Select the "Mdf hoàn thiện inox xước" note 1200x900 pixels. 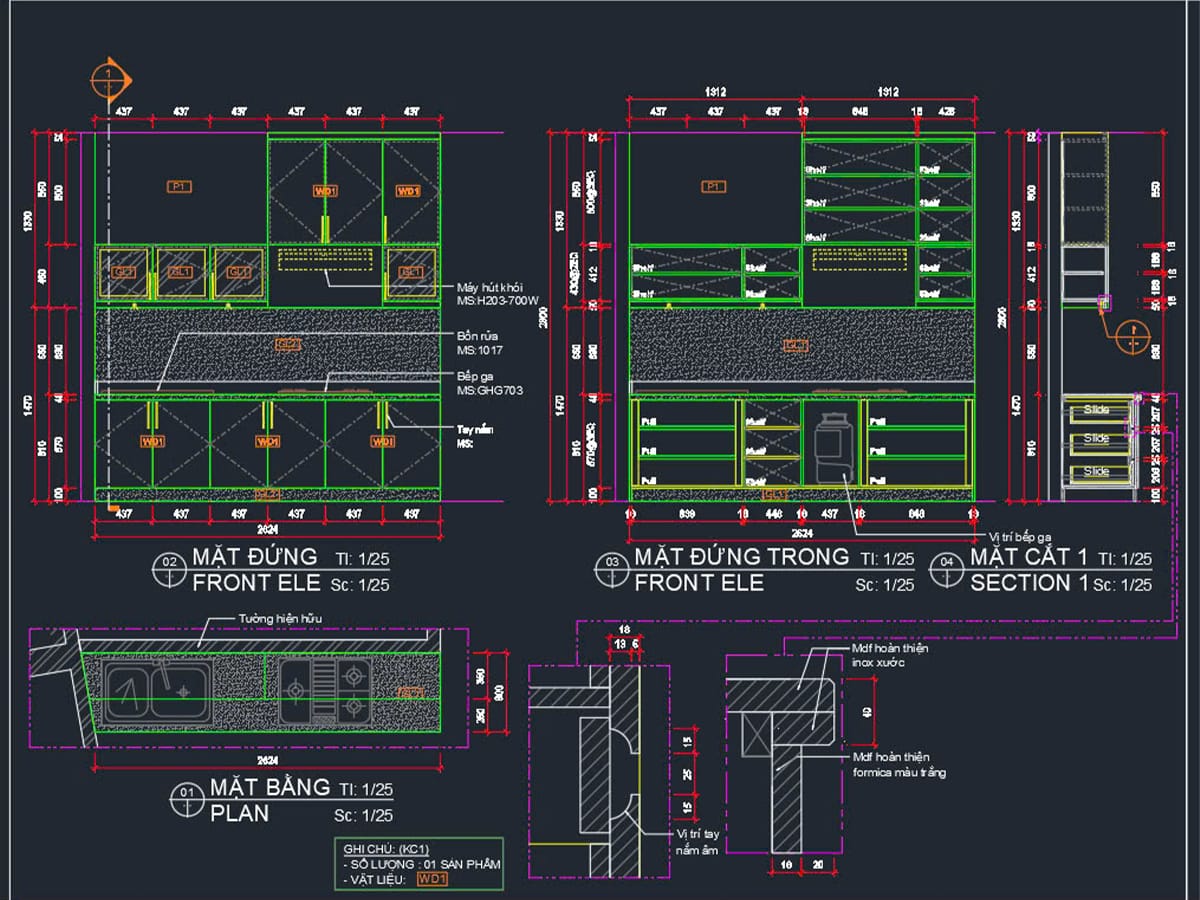point(890,656)
